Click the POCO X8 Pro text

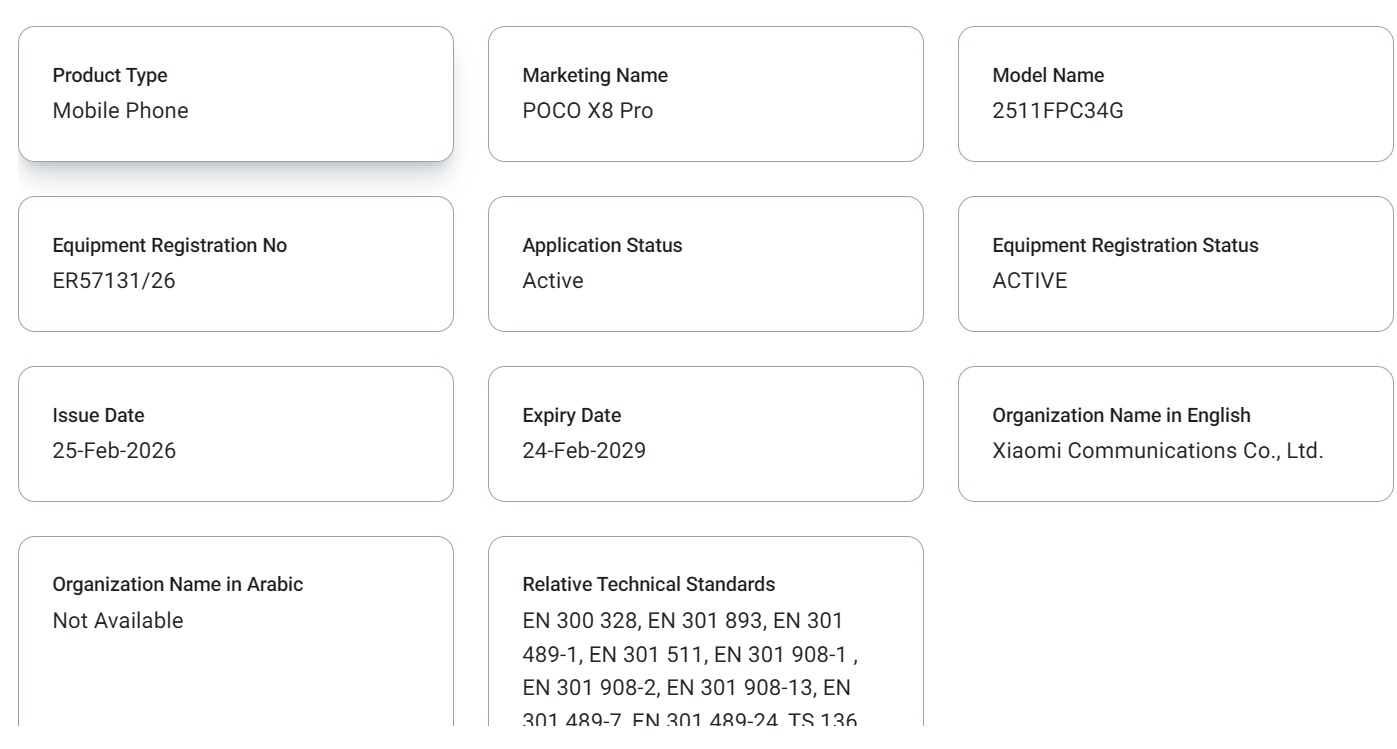(x=588, y=111)
